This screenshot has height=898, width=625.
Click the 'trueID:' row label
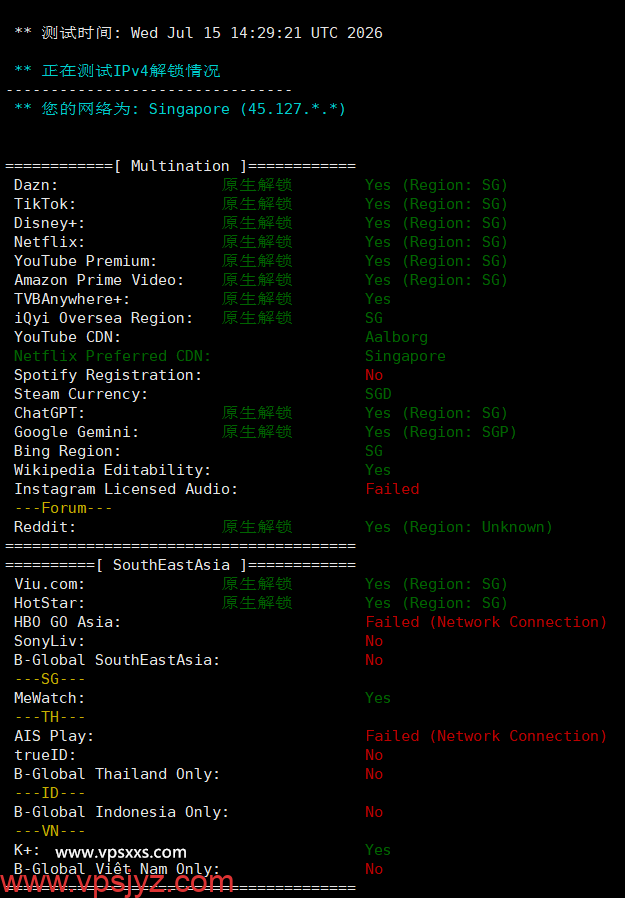point(45,755)
